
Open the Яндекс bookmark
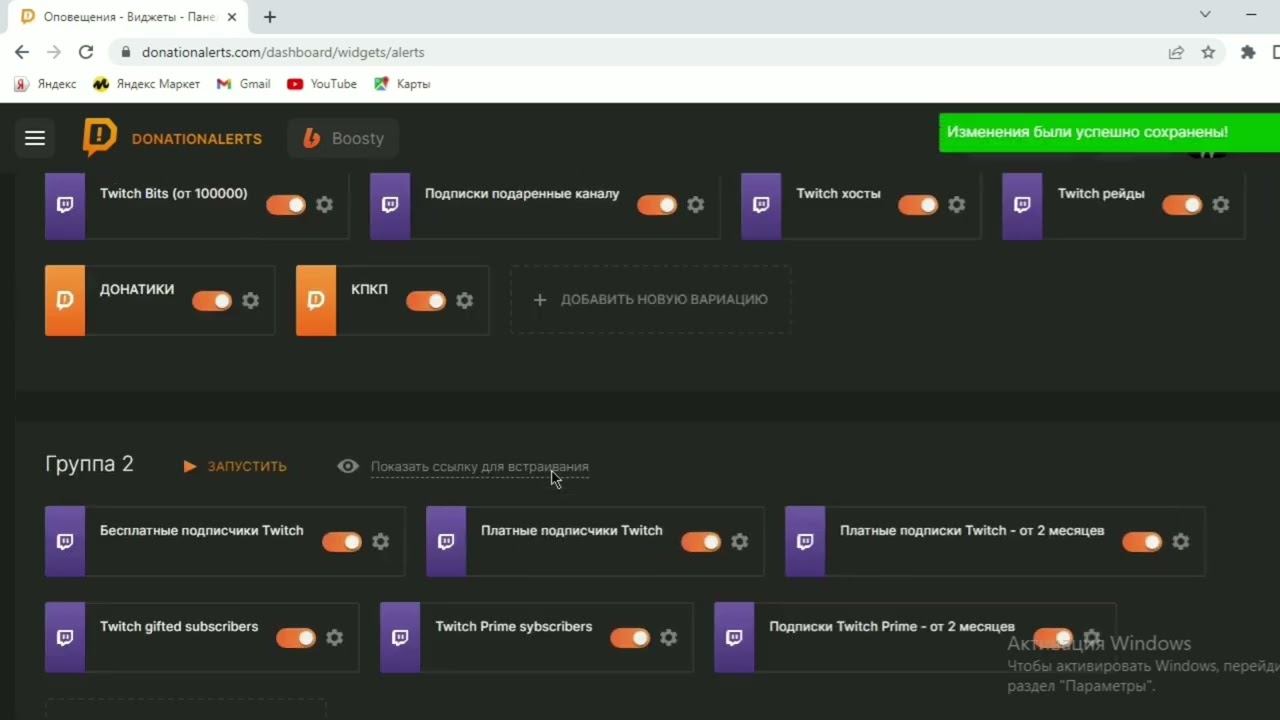(x=45, y=84)
